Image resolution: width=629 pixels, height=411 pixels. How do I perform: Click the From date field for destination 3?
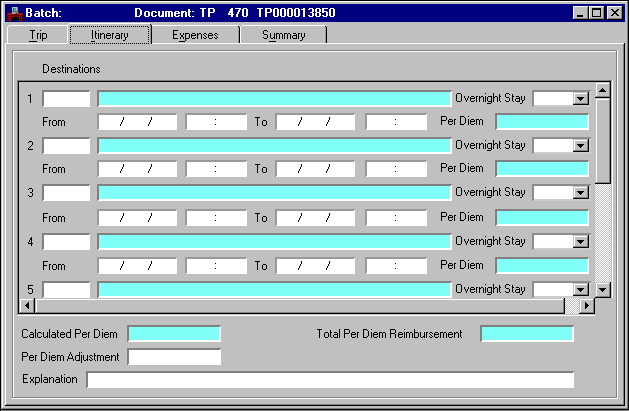(137, 218)
